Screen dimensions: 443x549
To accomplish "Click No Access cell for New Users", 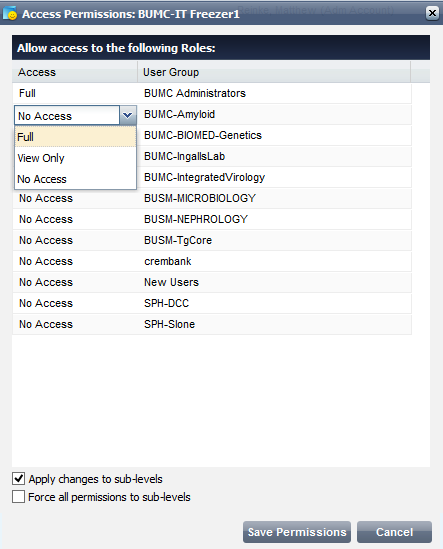I will [75, 282].
